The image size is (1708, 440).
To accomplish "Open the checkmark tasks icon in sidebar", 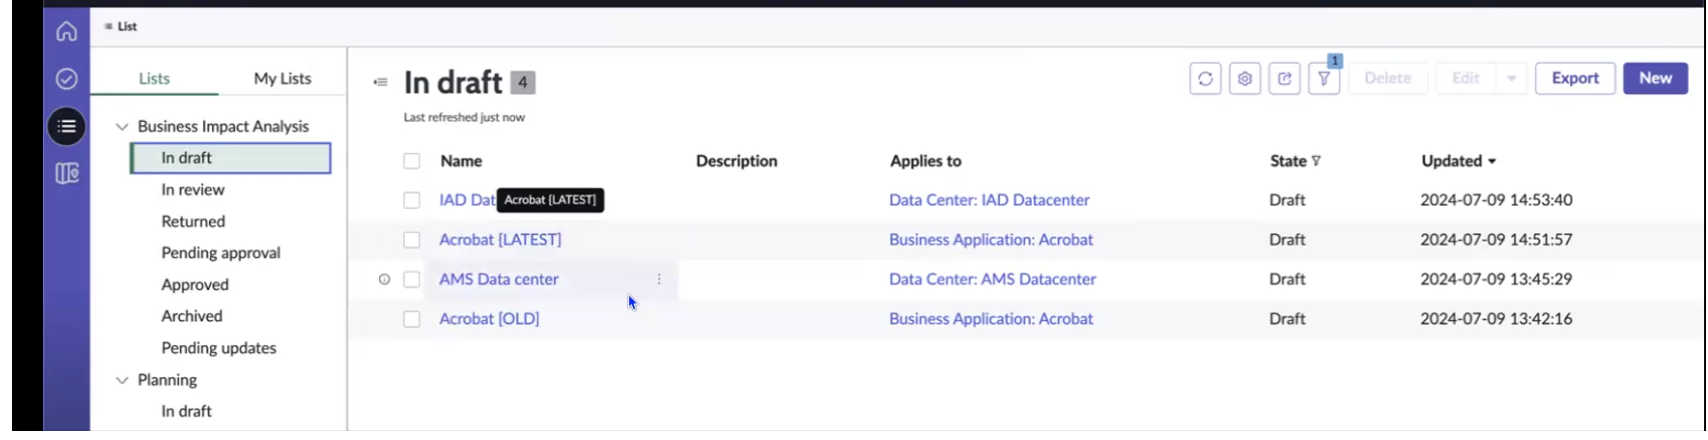I will tap(66, 79).
